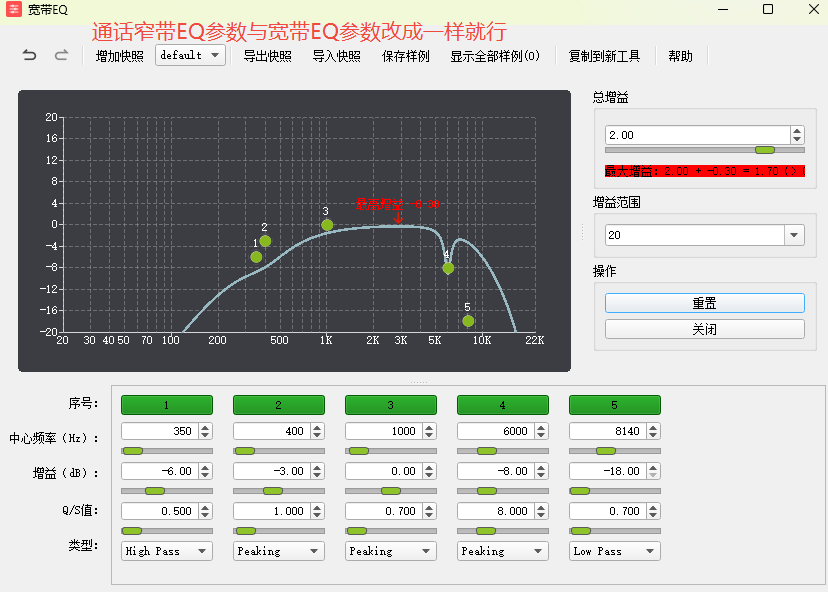Screen dimensions: 828x592
Task: Click 导出快照 in the toolbar
Action: (267, 56)
